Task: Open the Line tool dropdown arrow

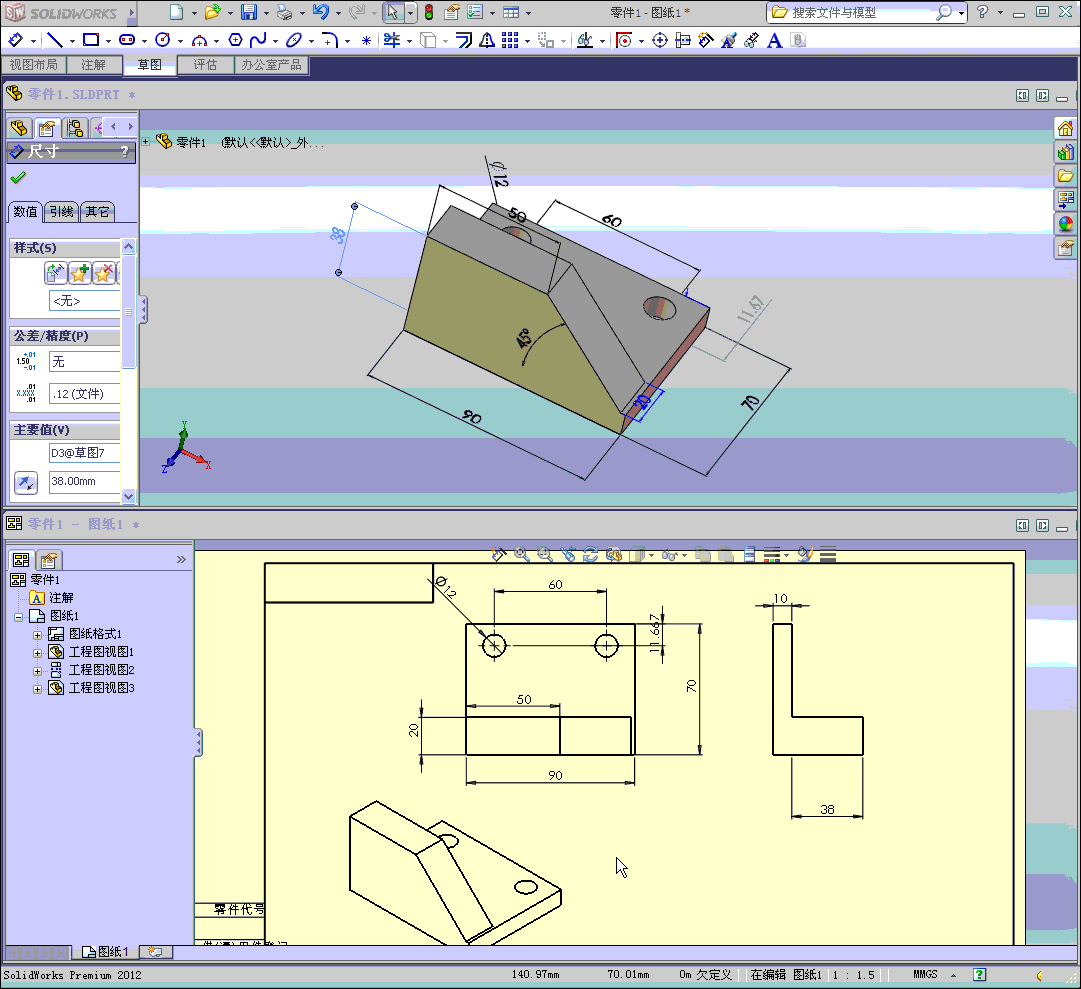Action: tap(72, 41)
